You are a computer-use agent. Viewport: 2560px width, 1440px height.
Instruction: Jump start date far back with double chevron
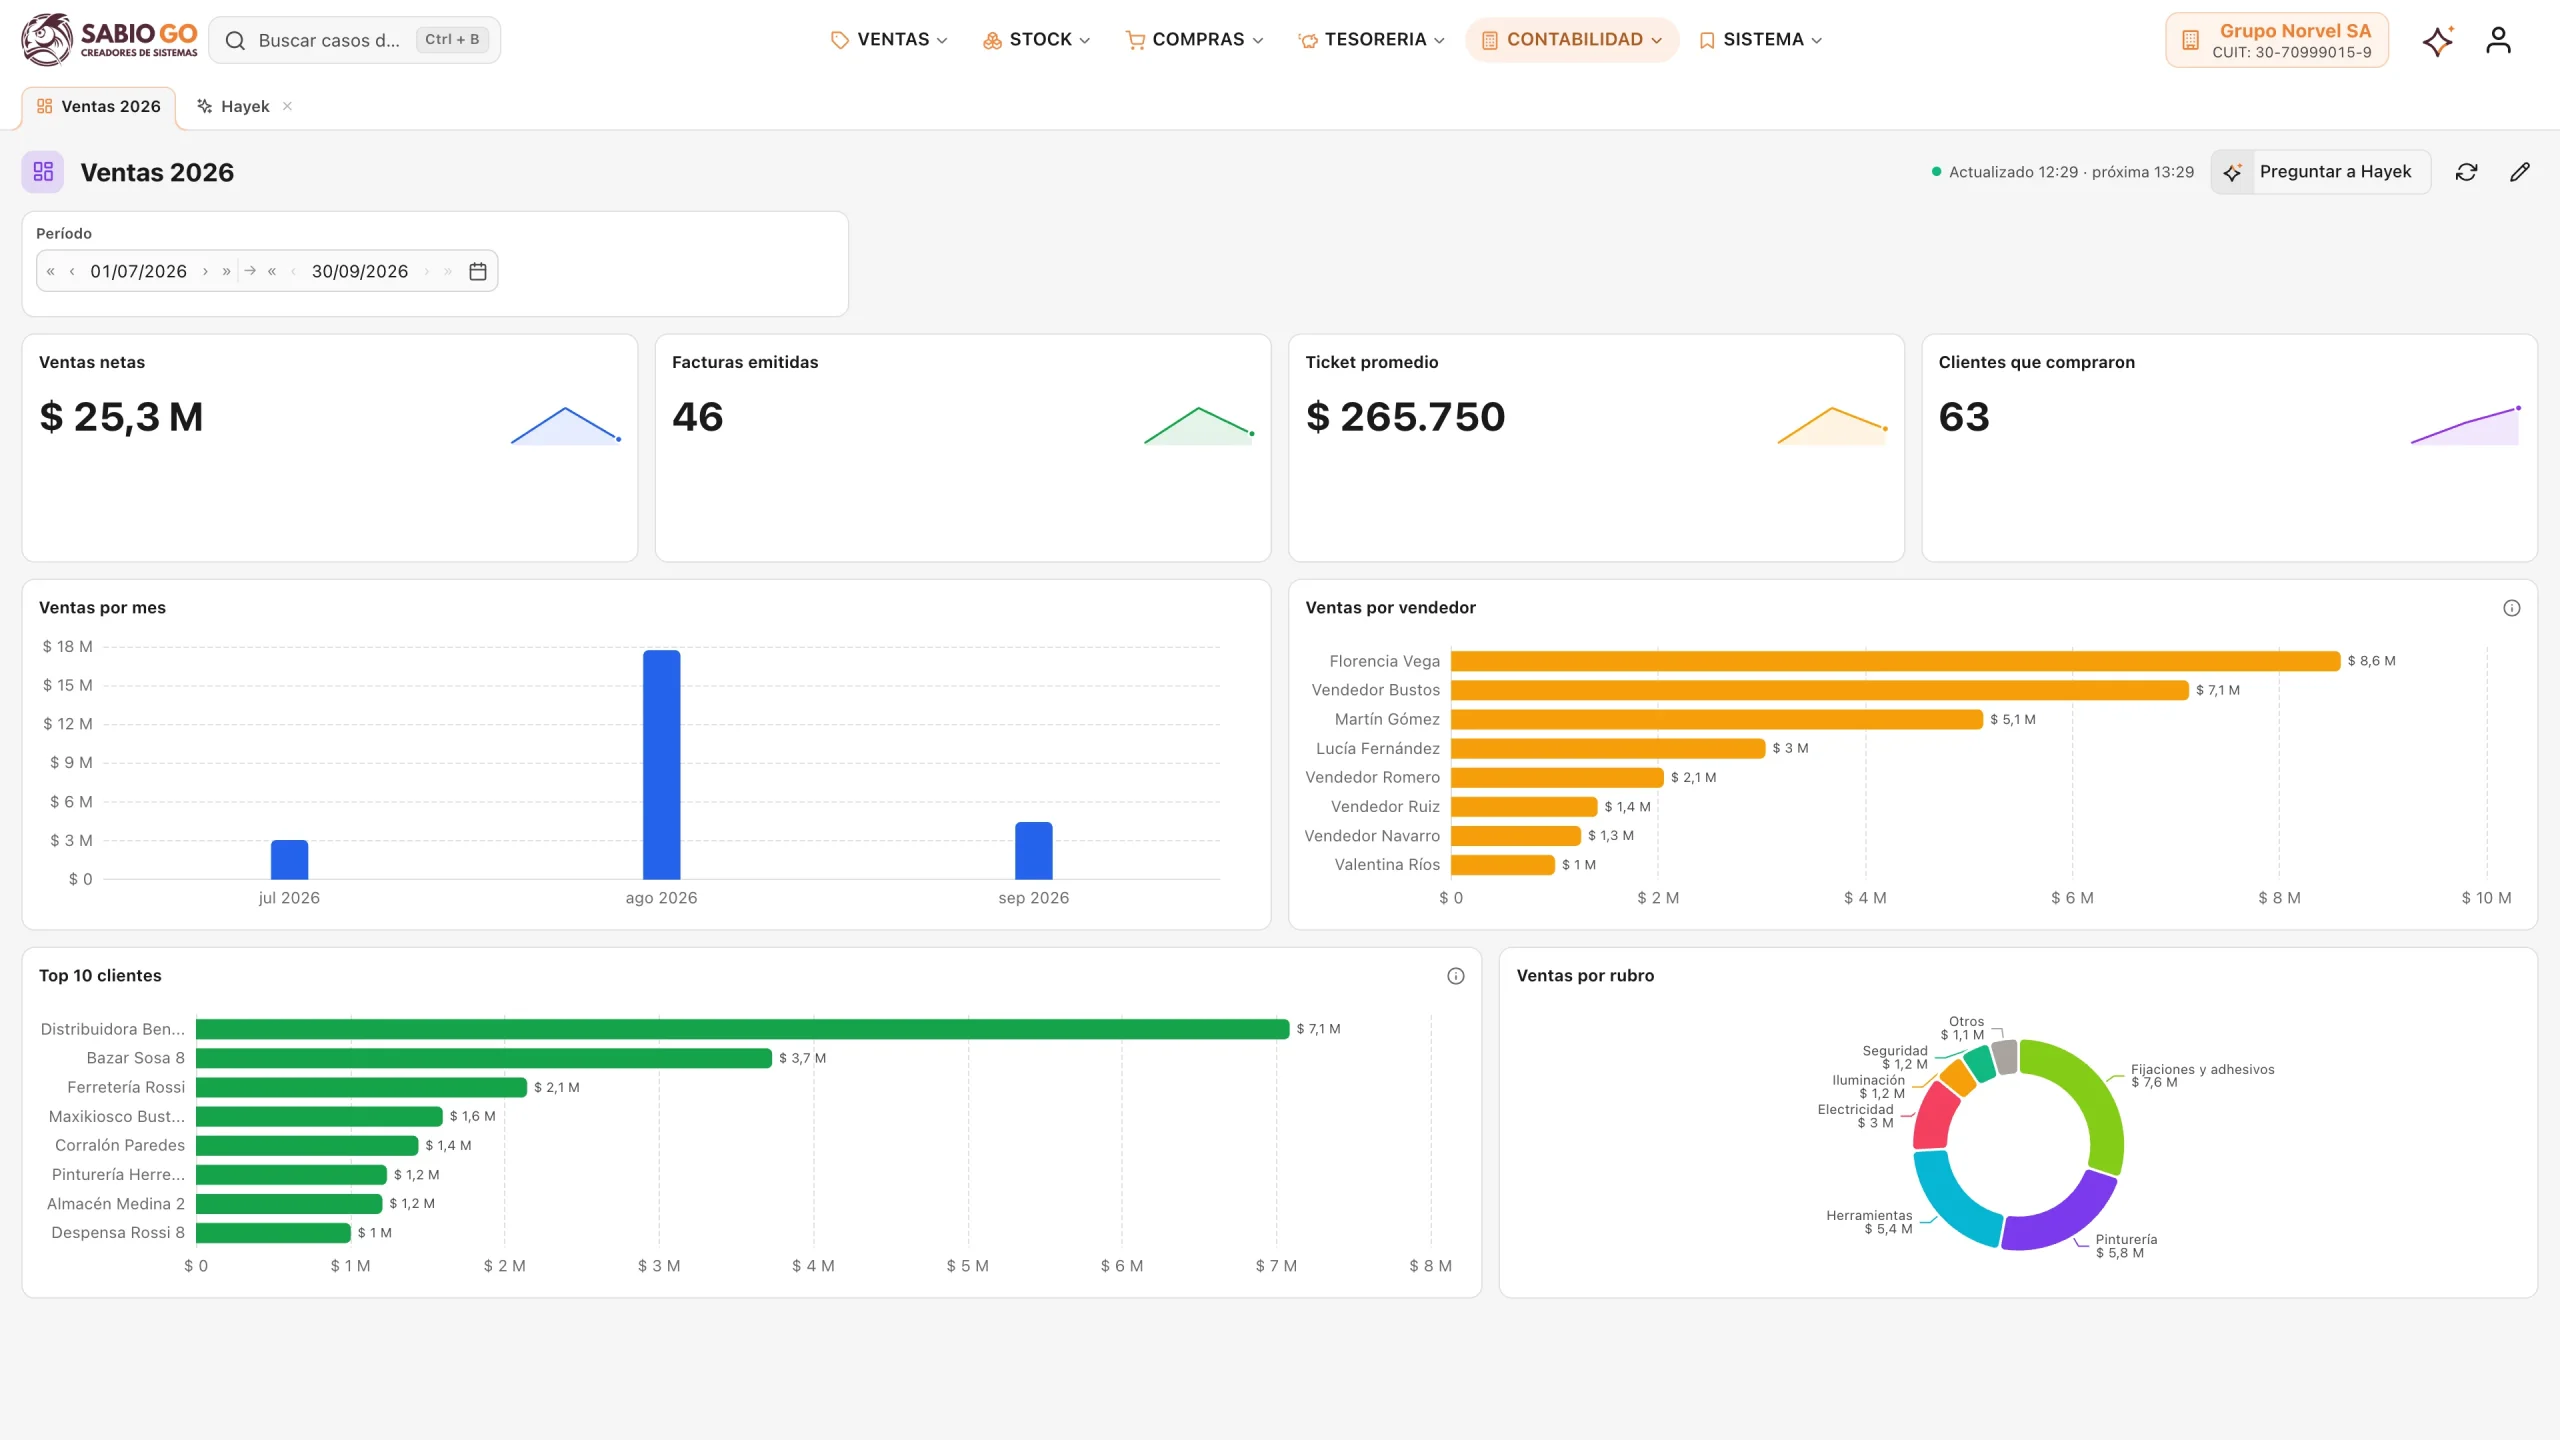tap(51, 271)
